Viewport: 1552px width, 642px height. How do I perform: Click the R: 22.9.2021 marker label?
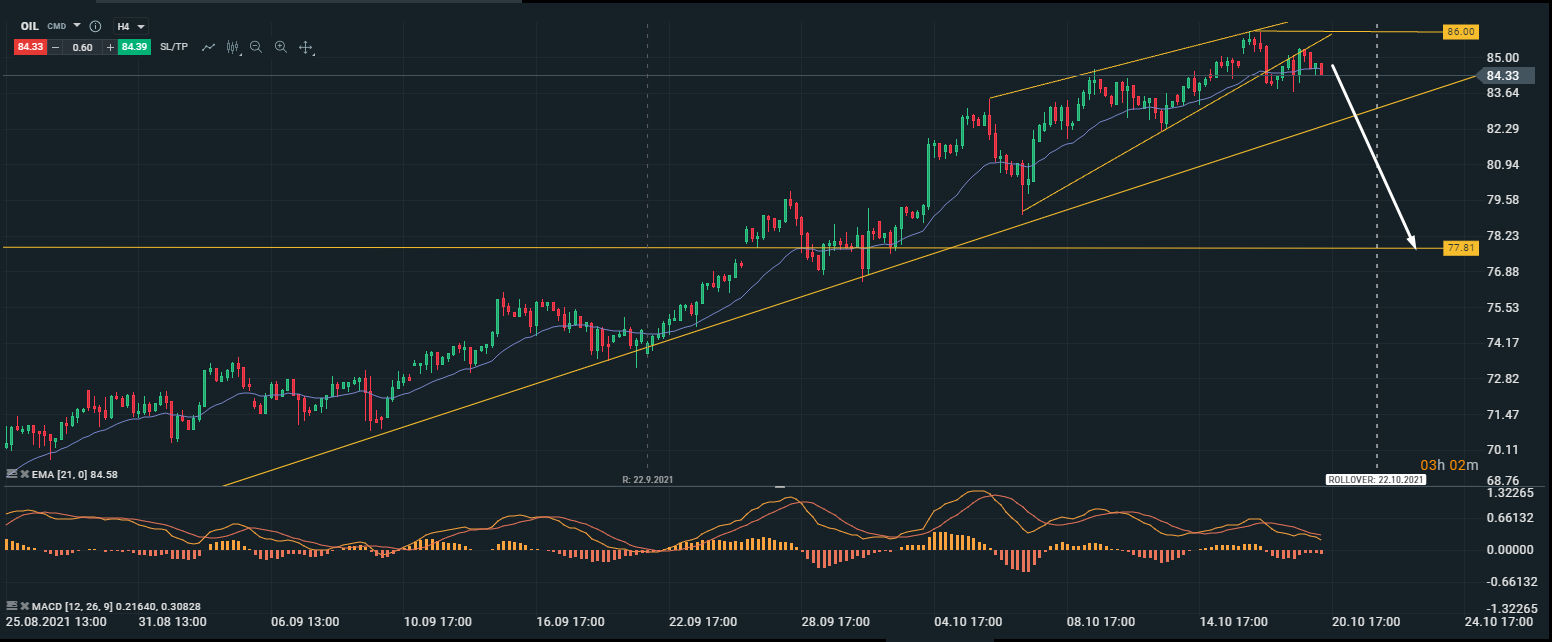647,480
